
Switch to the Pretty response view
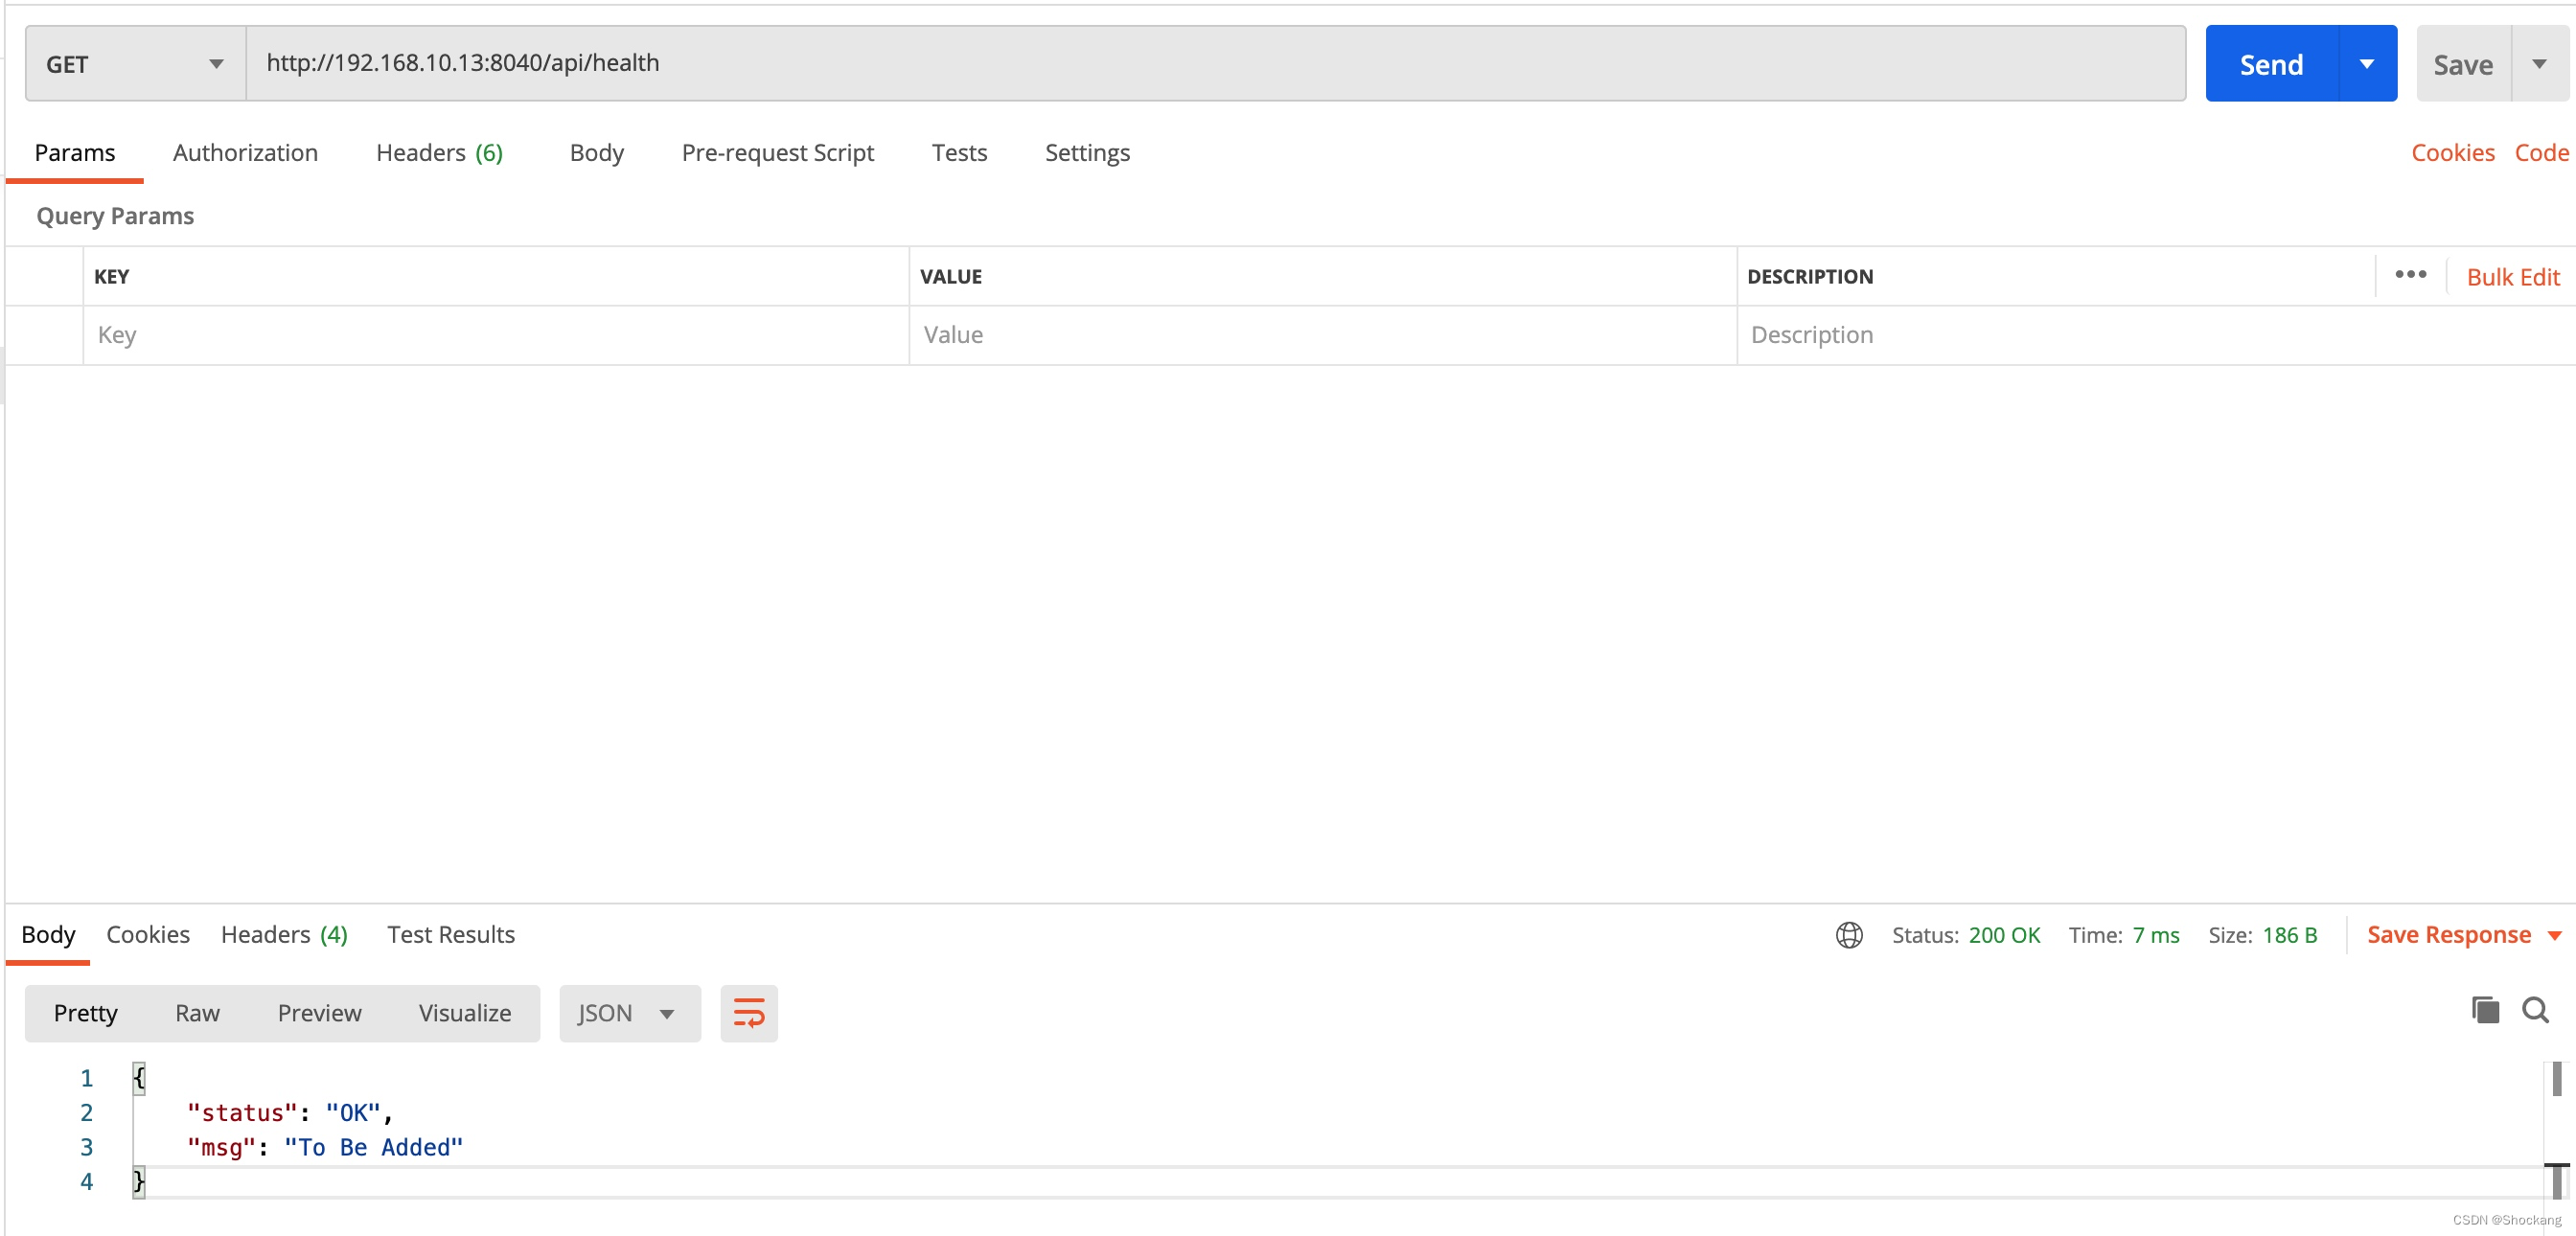[x=85, y=1011]
